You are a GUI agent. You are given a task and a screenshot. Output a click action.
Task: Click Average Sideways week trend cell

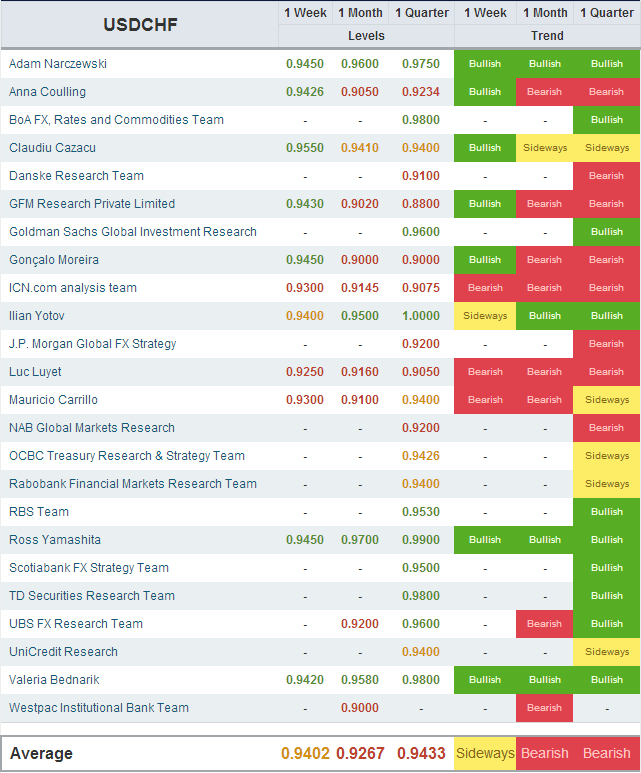click(485, 753)
